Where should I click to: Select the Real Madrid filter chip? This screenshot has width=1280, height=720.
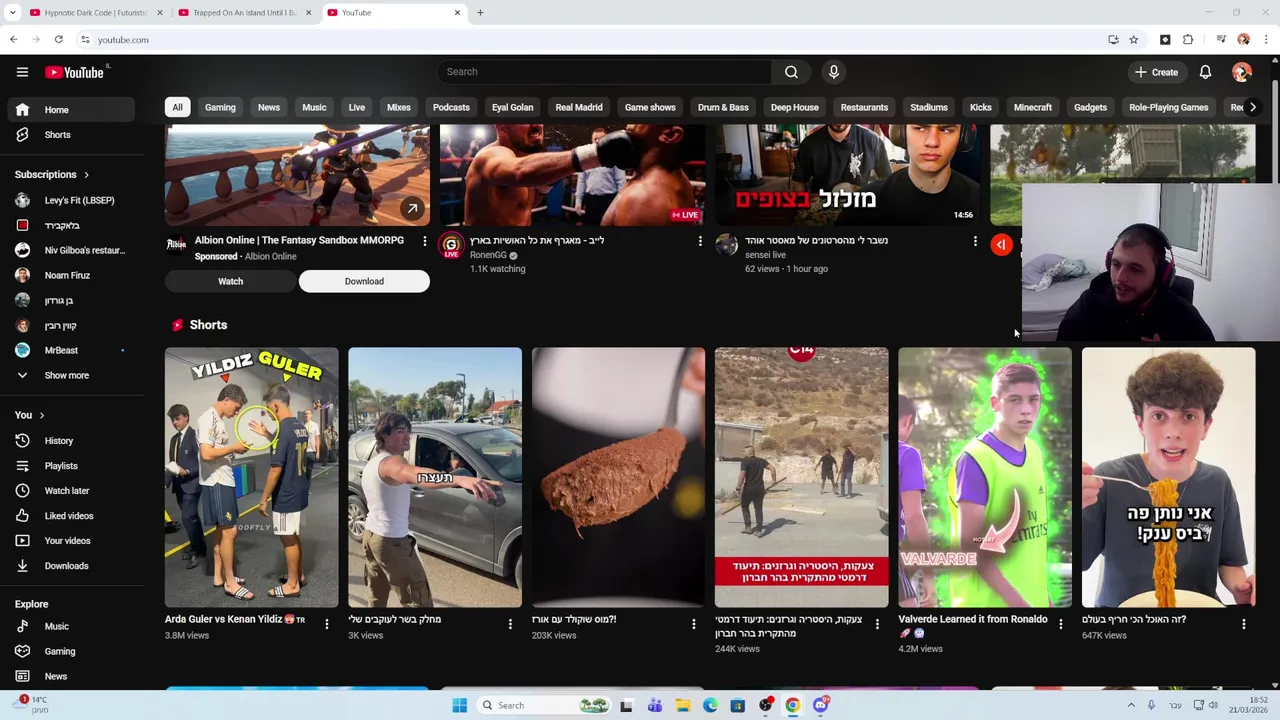(x=579, y=108)
